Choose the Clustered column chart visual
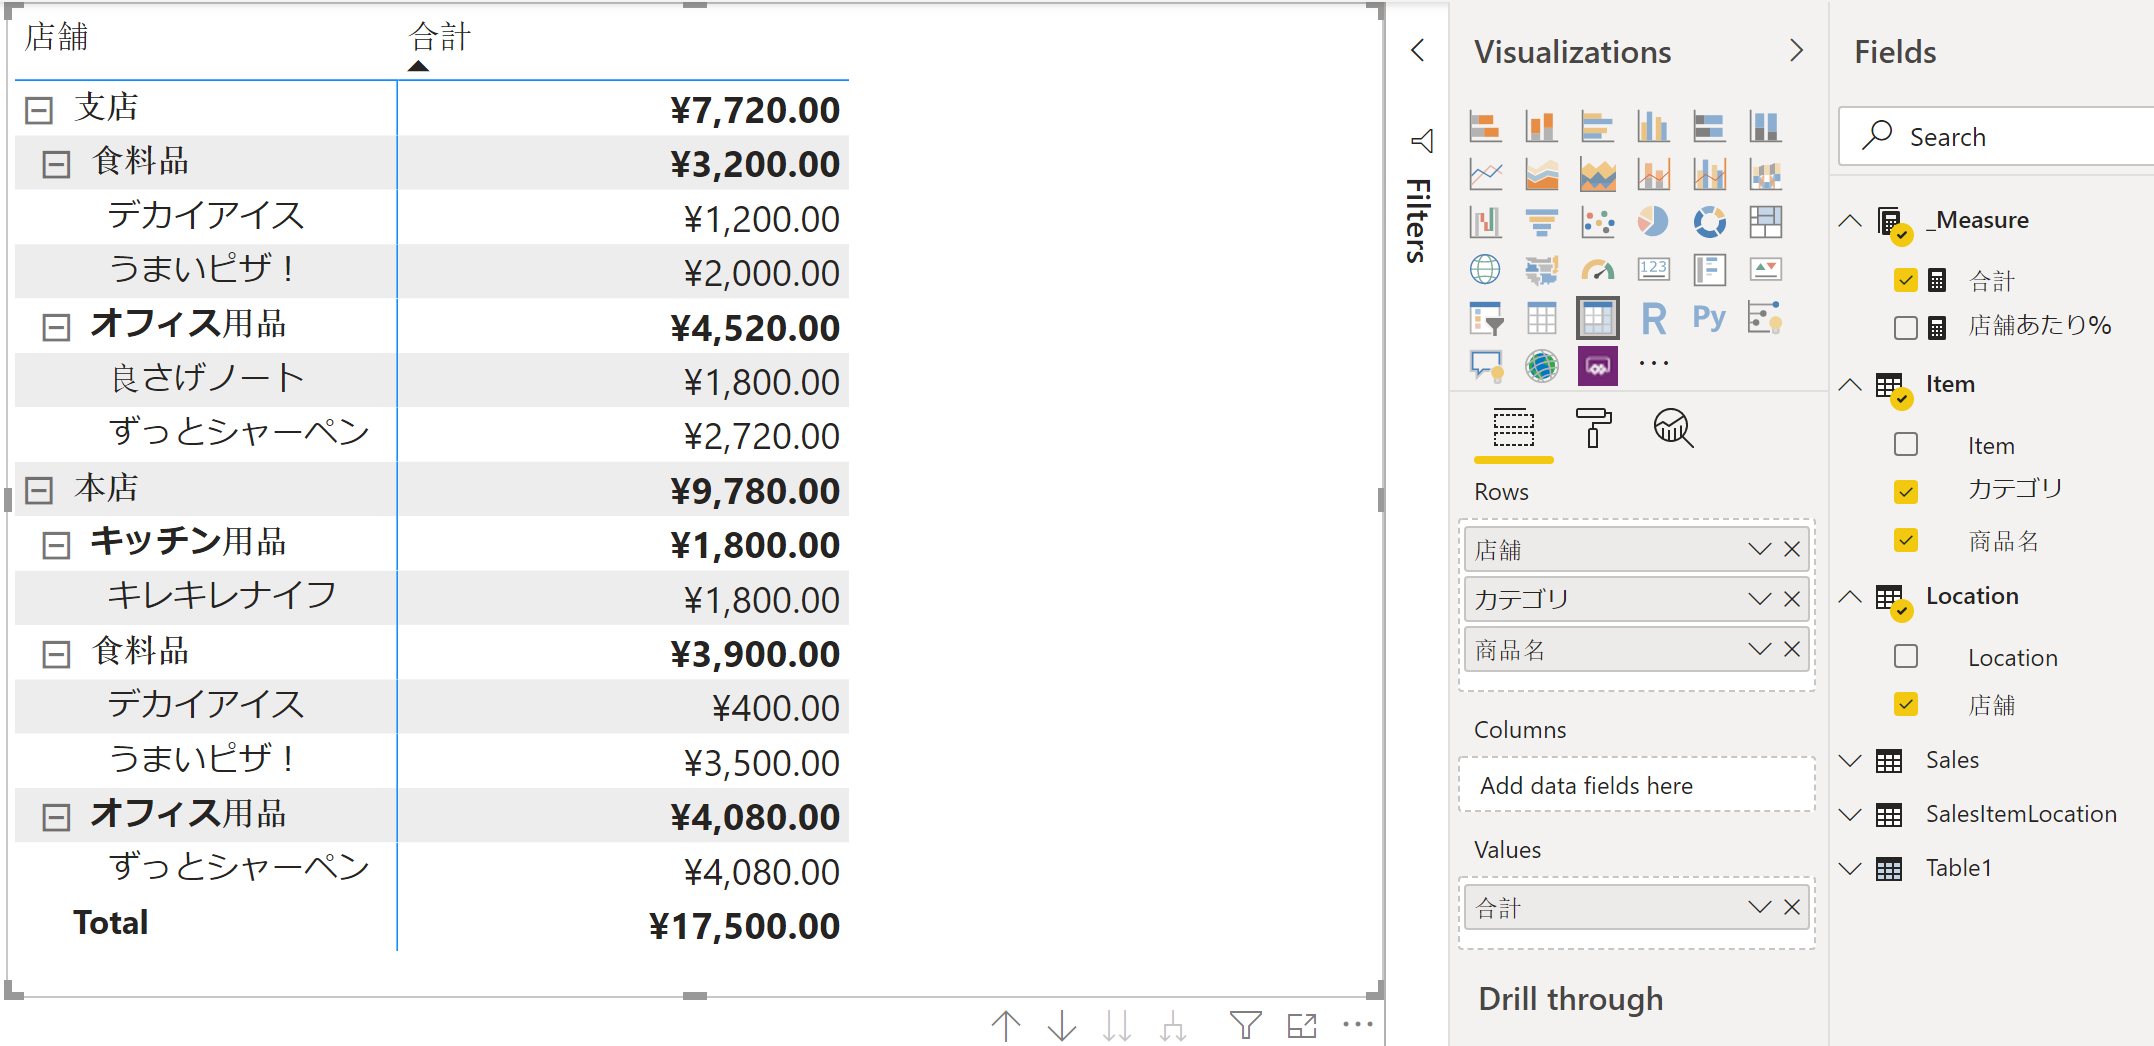 [x=1653, y=127]
